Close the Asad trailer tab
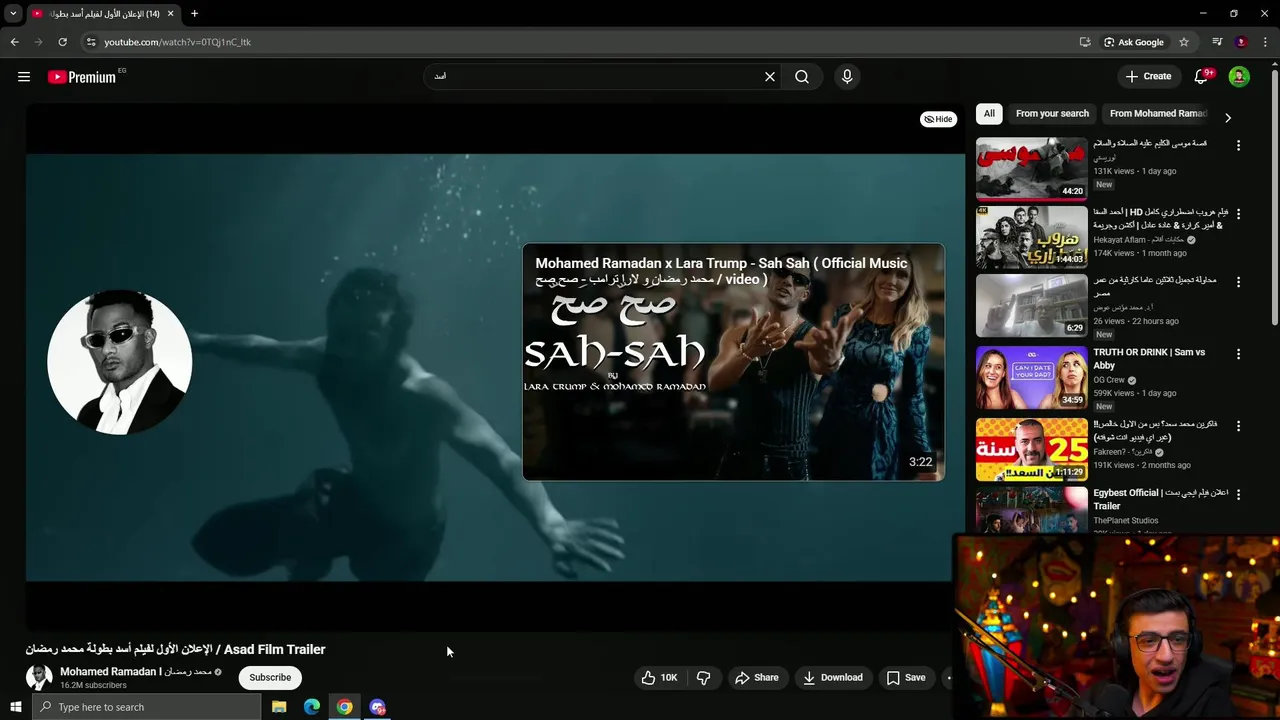1280x720 pixels. 171,14
